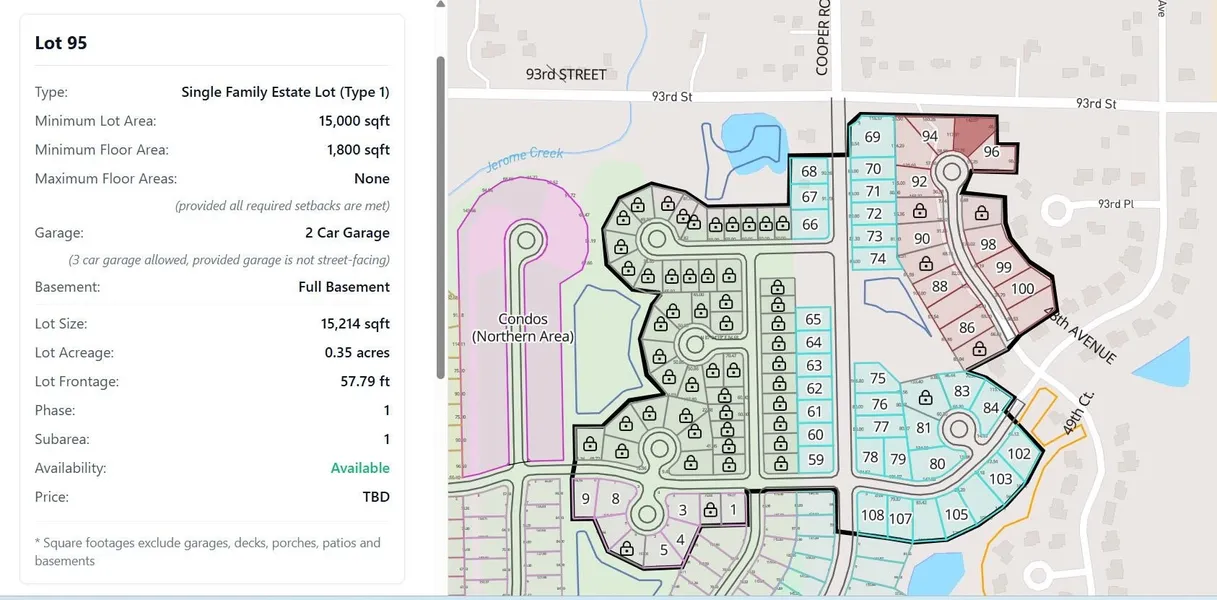Click the highlighted dark red lot 95
The height and width of the screenshot is (600, 1217).
pos(974,130)
